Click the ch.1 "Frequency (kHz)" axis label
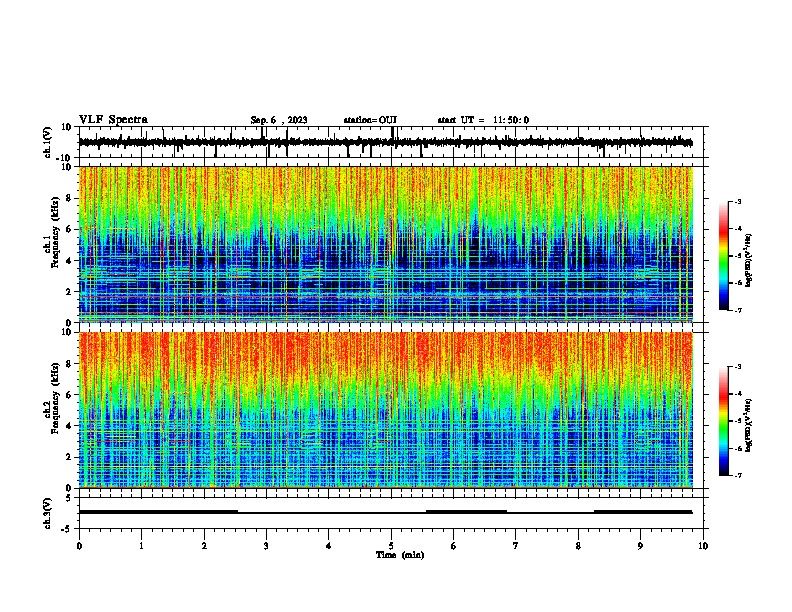 coord(55,232)
